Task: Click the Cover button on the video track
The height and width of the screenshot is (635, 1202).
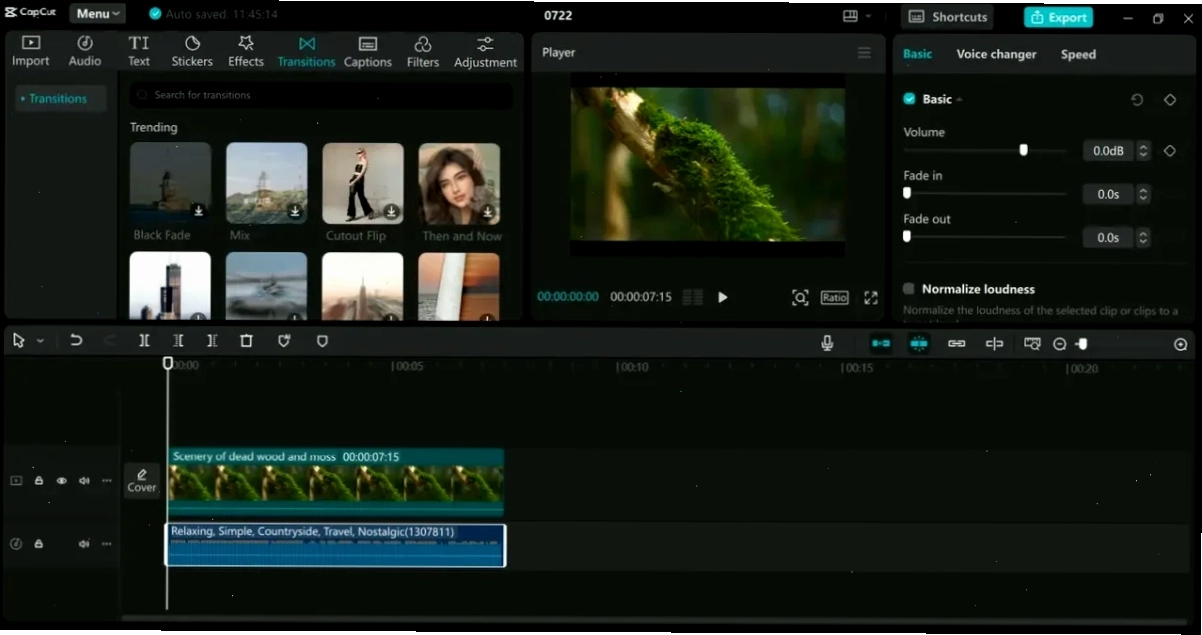Action: coord(142,481)
